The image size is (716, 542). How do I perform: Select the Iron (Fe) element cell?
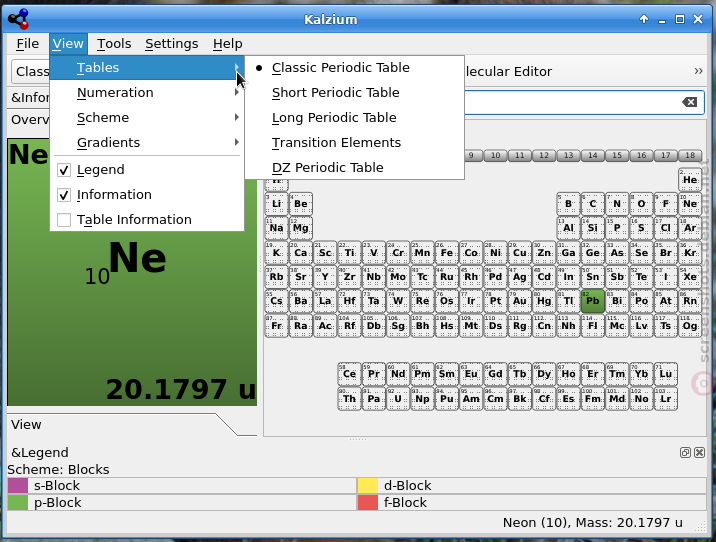[447, 253]
